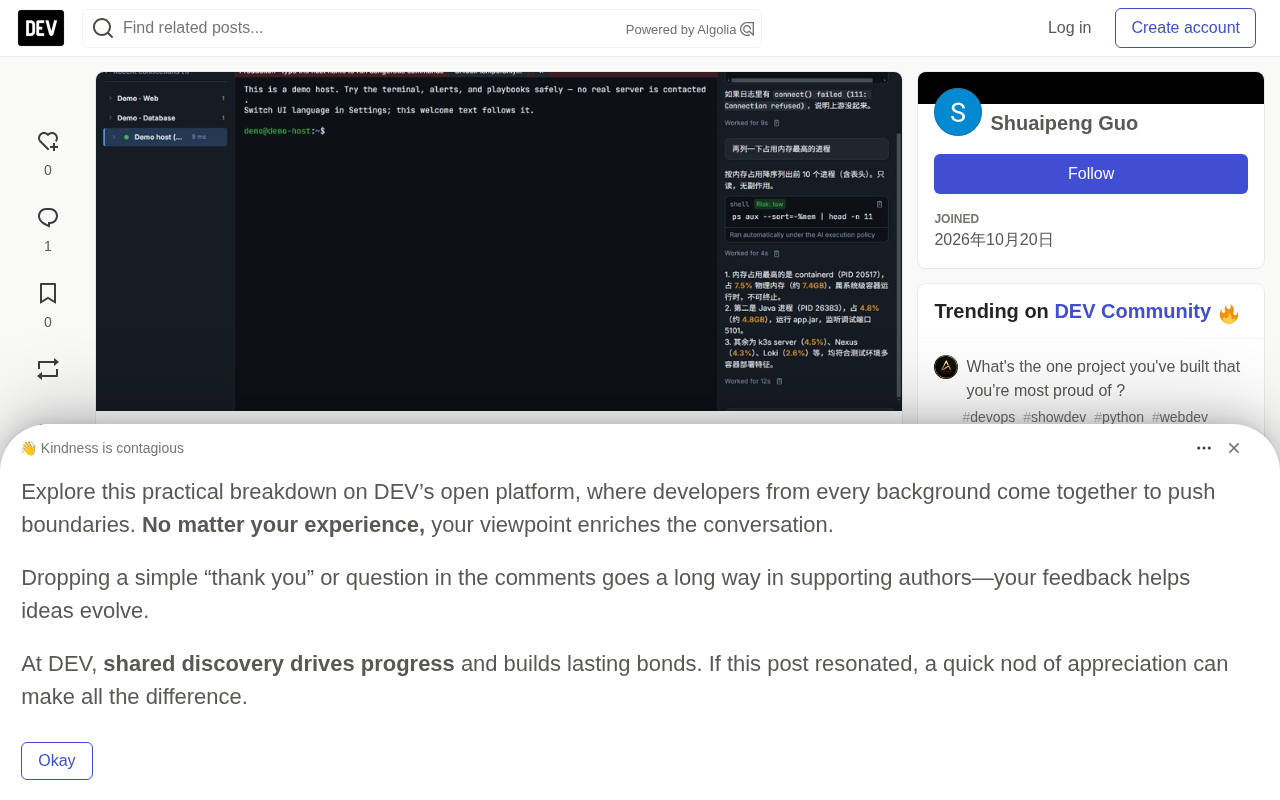Open the 'What's the one project' trending post

tap(1103, 378)
